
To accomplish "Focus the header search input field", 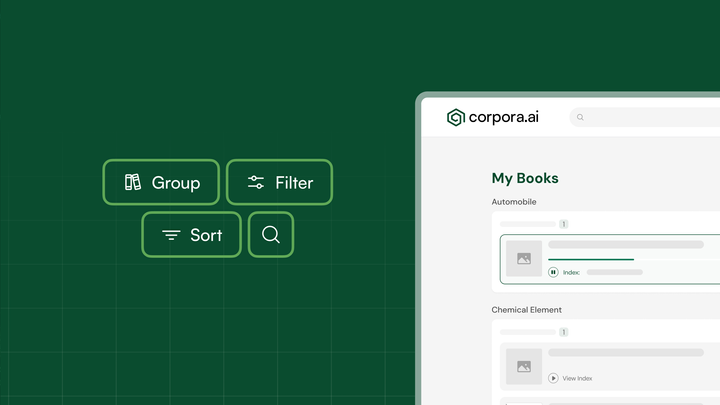I will pyautogui.click(x=650, y=118).
